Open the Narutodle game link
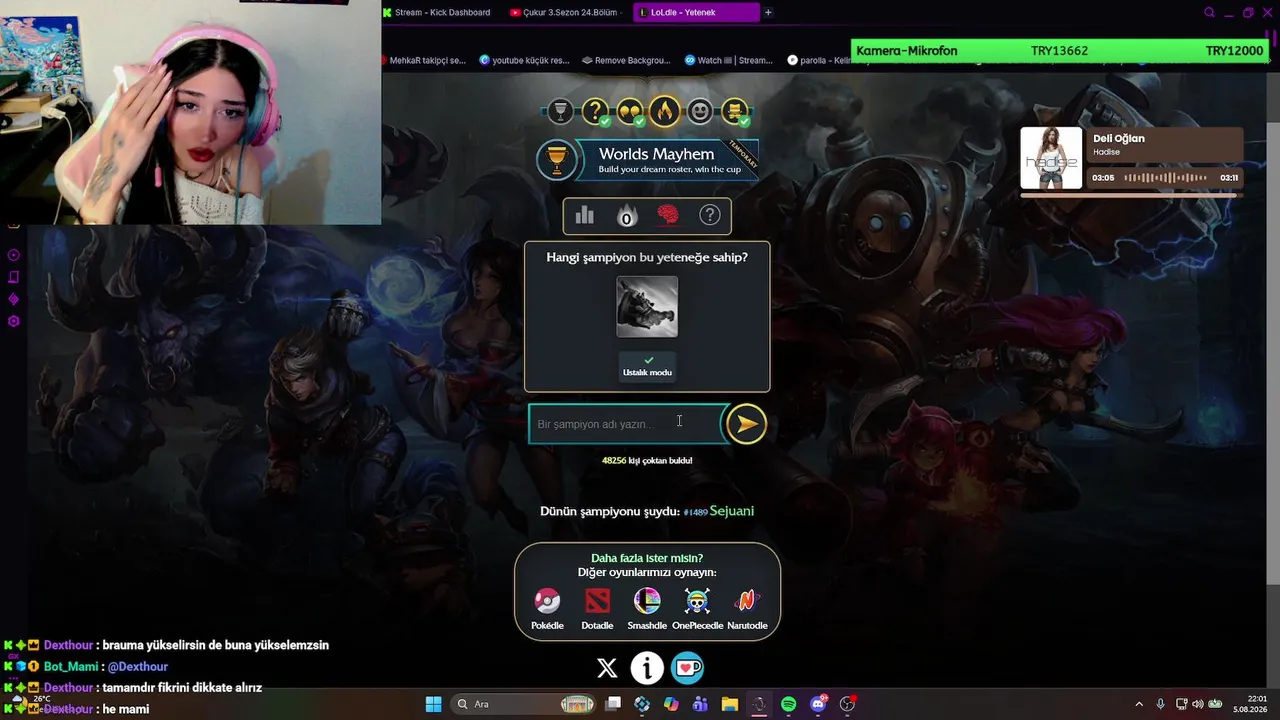 click(747, 608)
